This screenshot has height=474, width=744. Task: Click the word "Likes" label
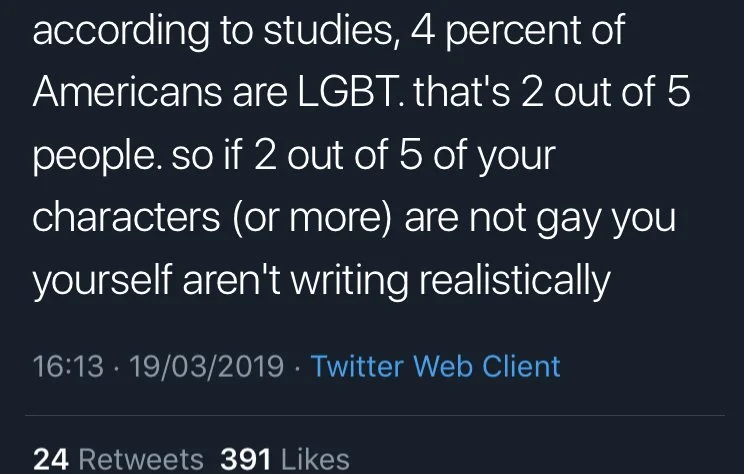click(x=315, y=459)
